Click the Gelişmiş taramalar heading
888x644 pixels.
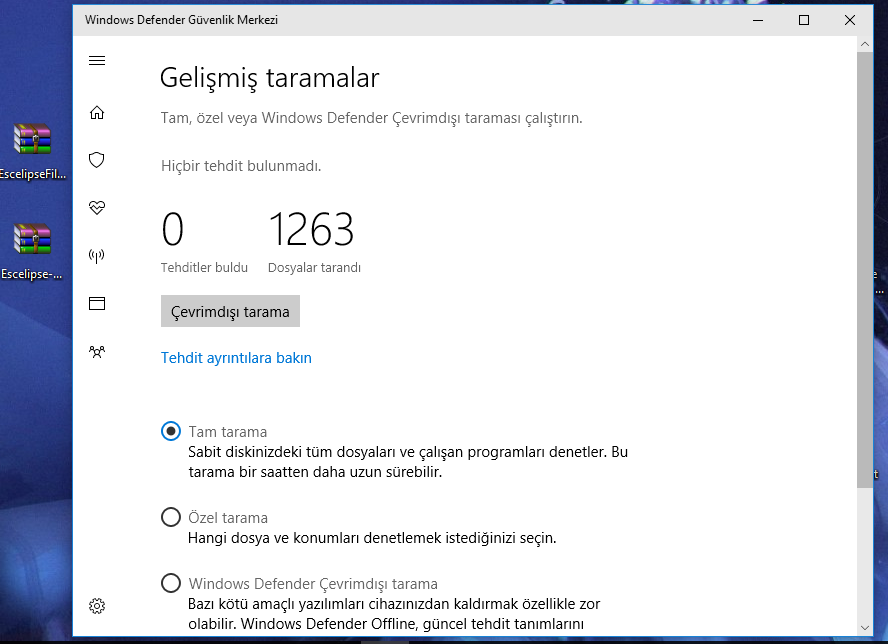click(270, 78)
